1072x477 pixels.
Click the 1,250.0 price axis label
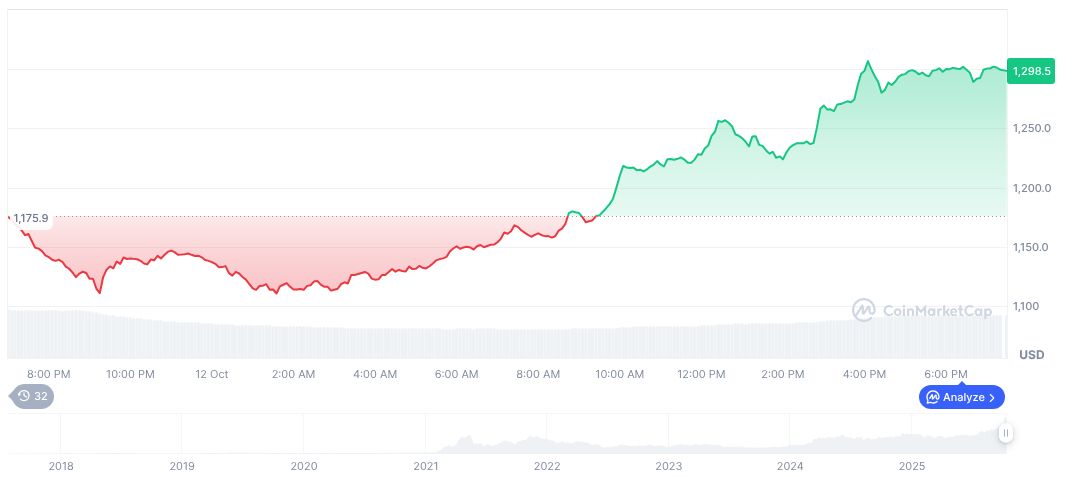point(1032,129)
